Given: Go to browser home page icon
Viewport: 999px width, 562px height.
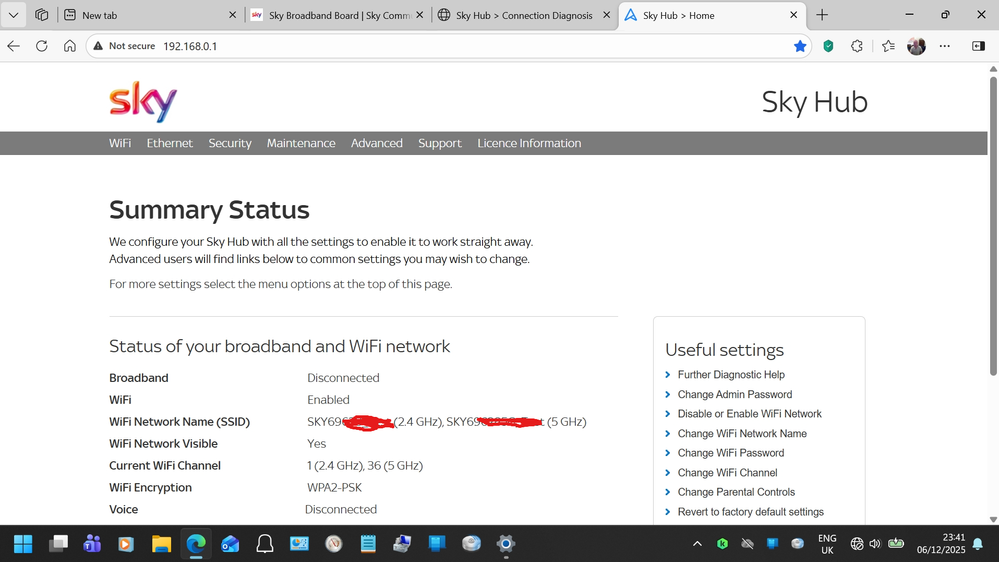Looking at the screenshot, I should click(x=69, y=46).
